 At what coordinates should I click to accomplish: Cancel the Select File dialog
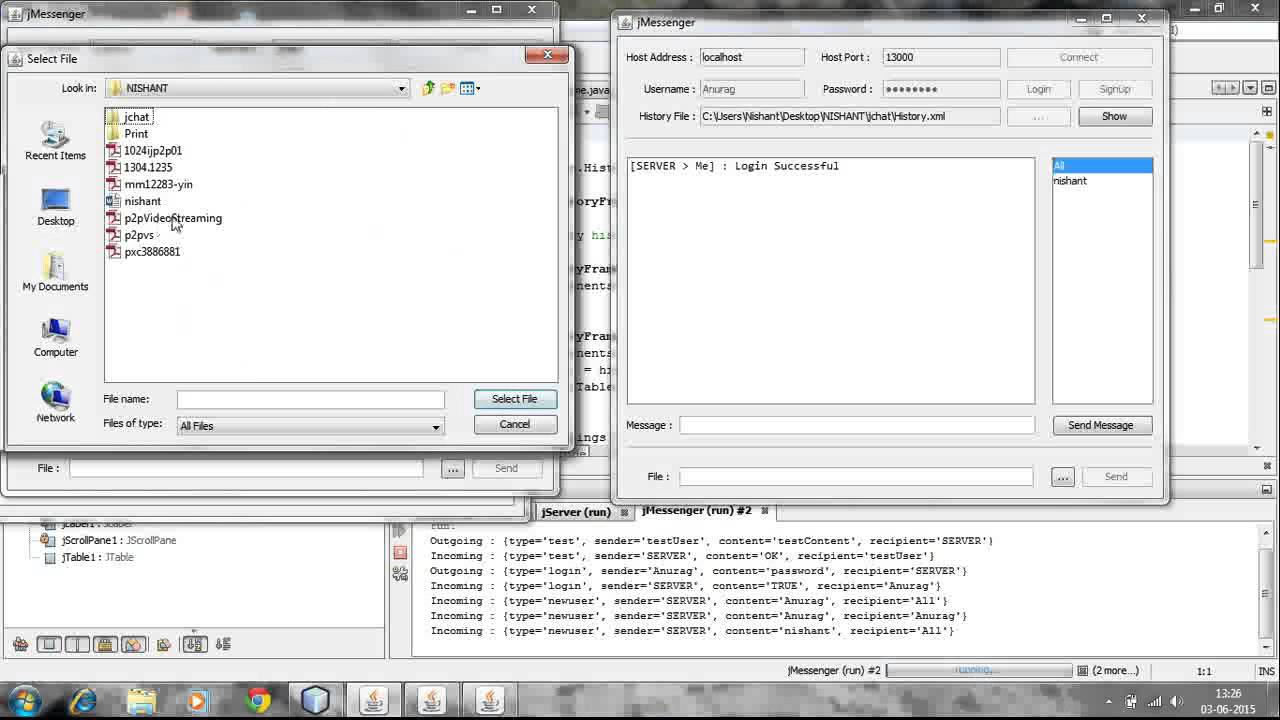515,424
